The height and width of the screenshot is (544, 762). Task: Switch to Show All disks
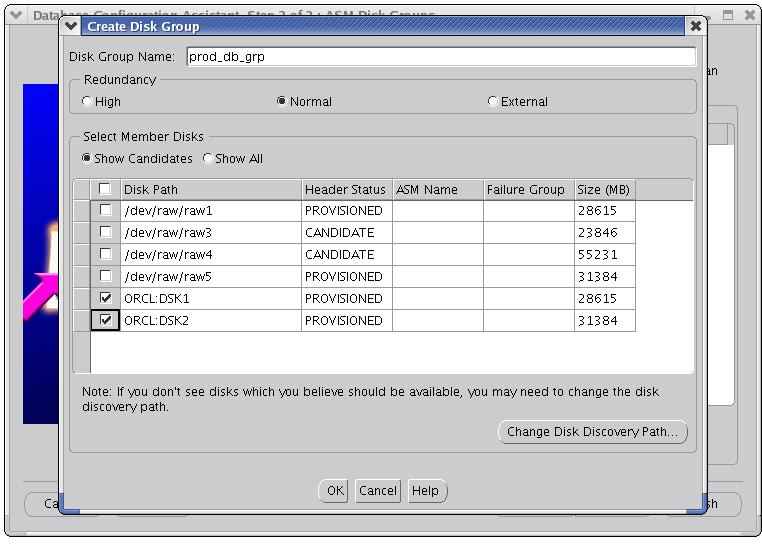coord(208,159)
